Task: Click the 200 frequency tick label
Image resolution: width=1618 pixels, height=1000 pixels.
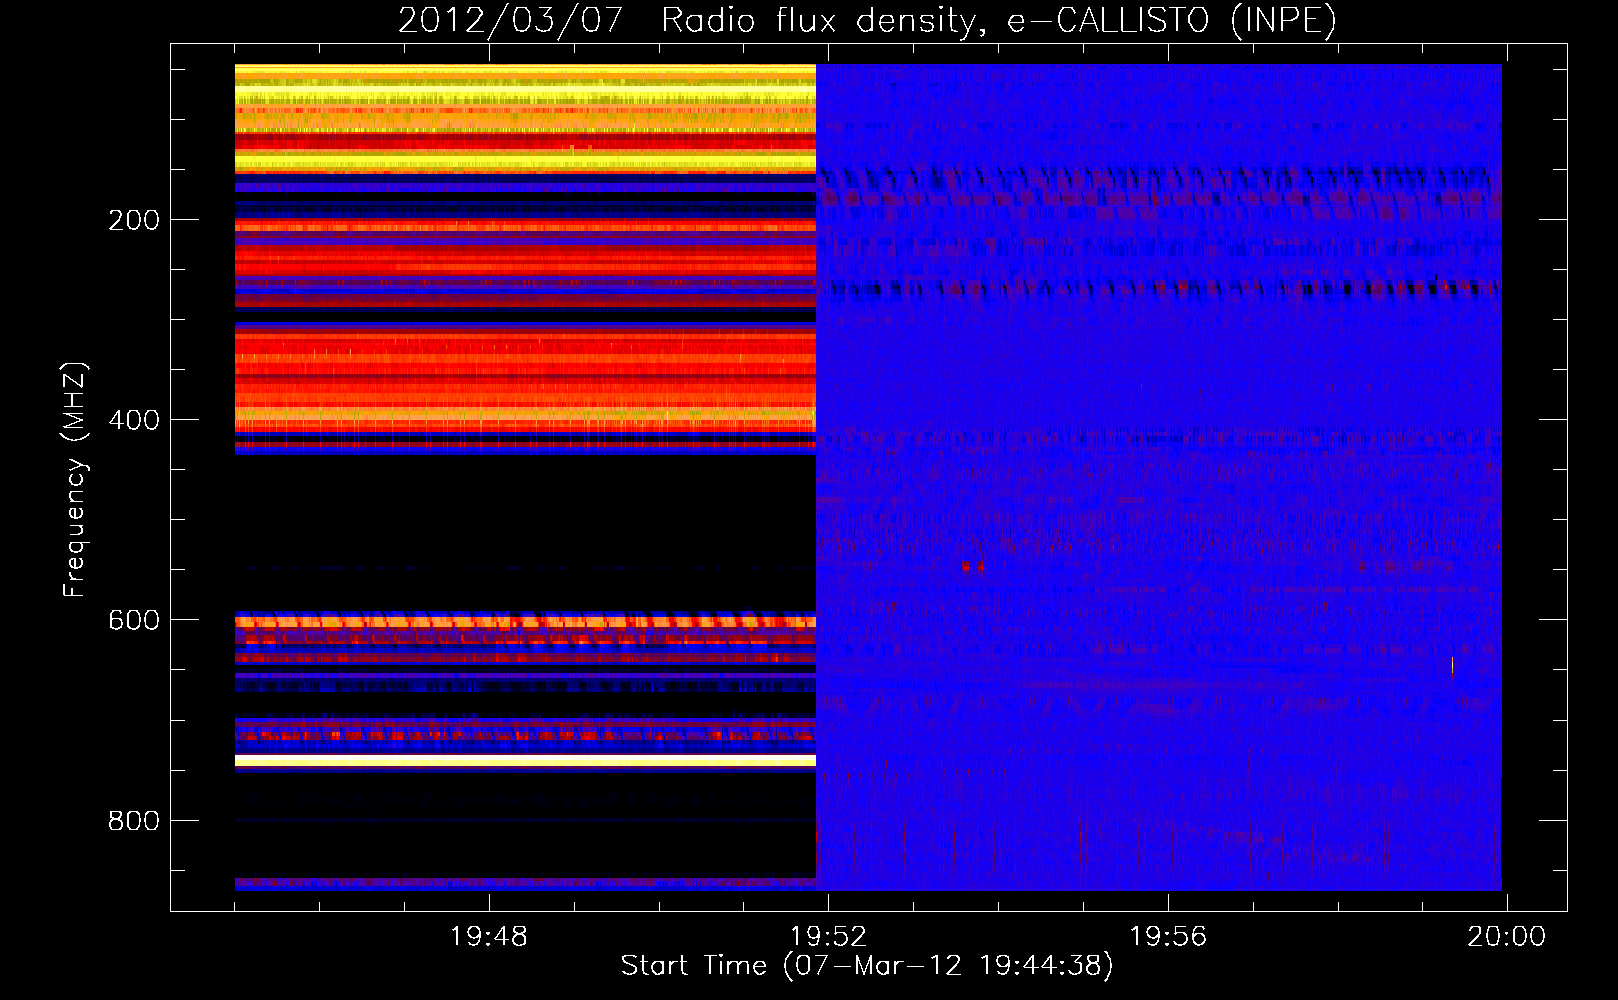Action: tap(134, 220)
